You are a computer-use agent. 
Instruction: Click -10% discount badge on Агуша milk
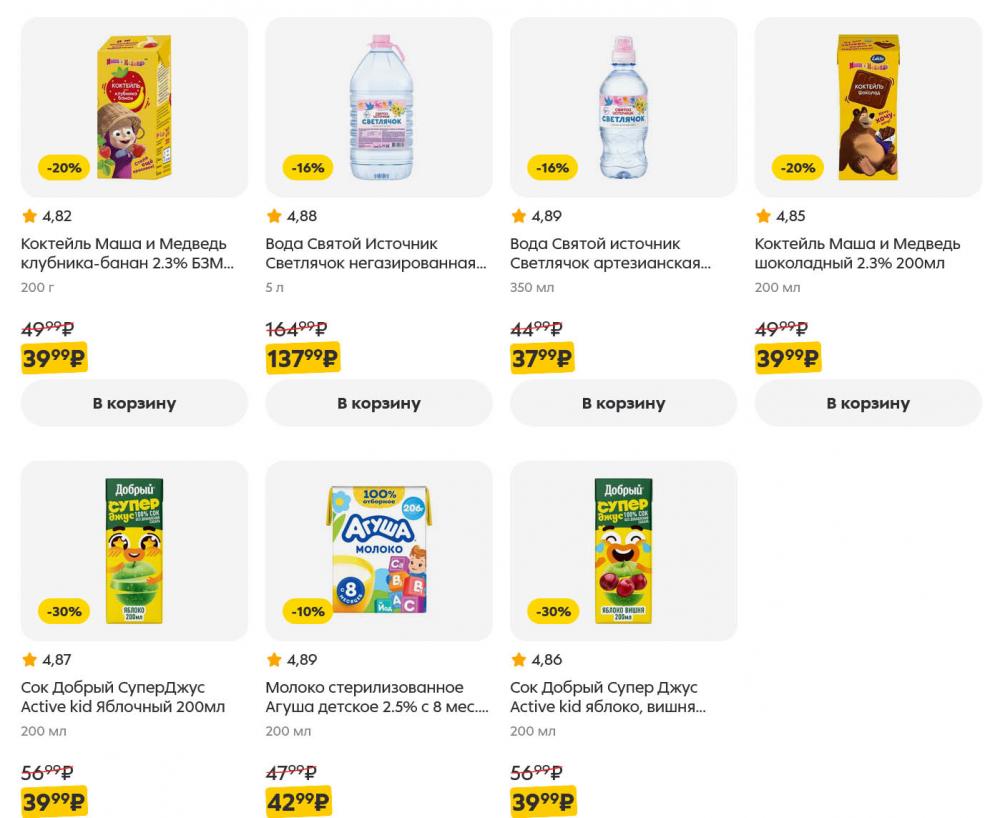[308, 611]
